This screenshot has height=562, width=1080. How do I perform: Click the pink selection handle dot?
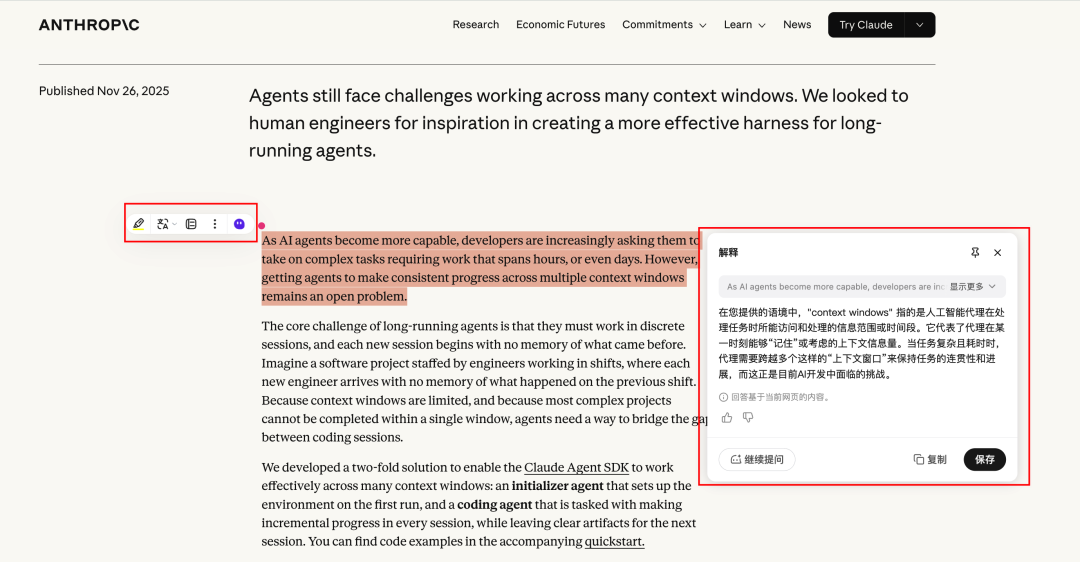[x=262, y=226]
